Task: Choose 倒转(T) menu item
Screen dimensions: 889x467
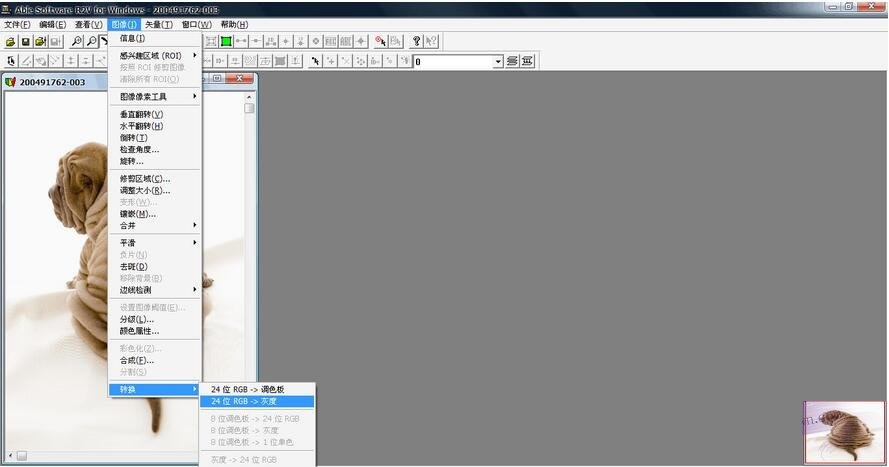Action: pyautogui.click(x=154, y=138)
